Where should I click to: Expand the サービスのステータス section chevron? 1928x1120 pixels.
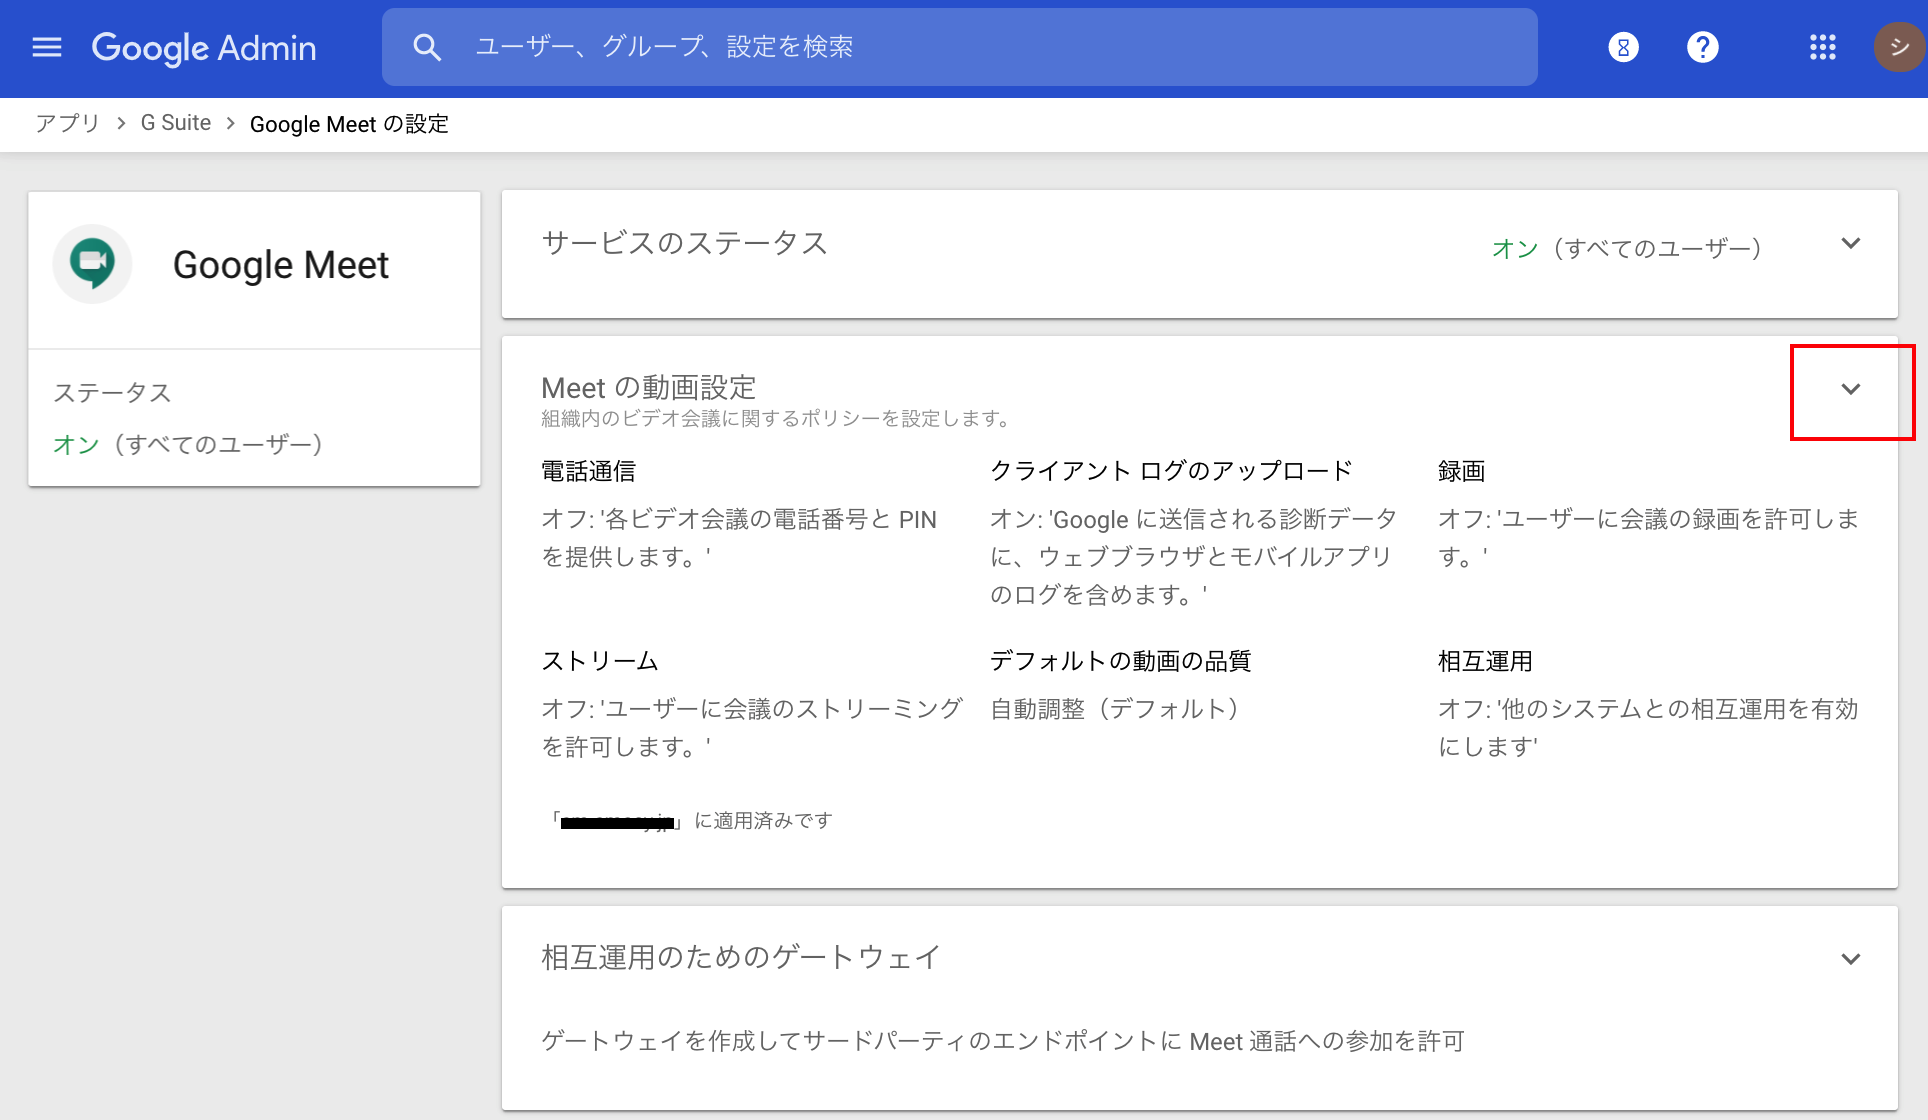point(1851,243)
